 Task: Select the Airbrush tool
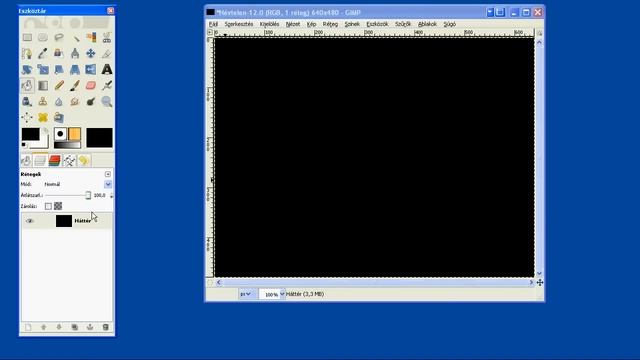coord(107,85)
